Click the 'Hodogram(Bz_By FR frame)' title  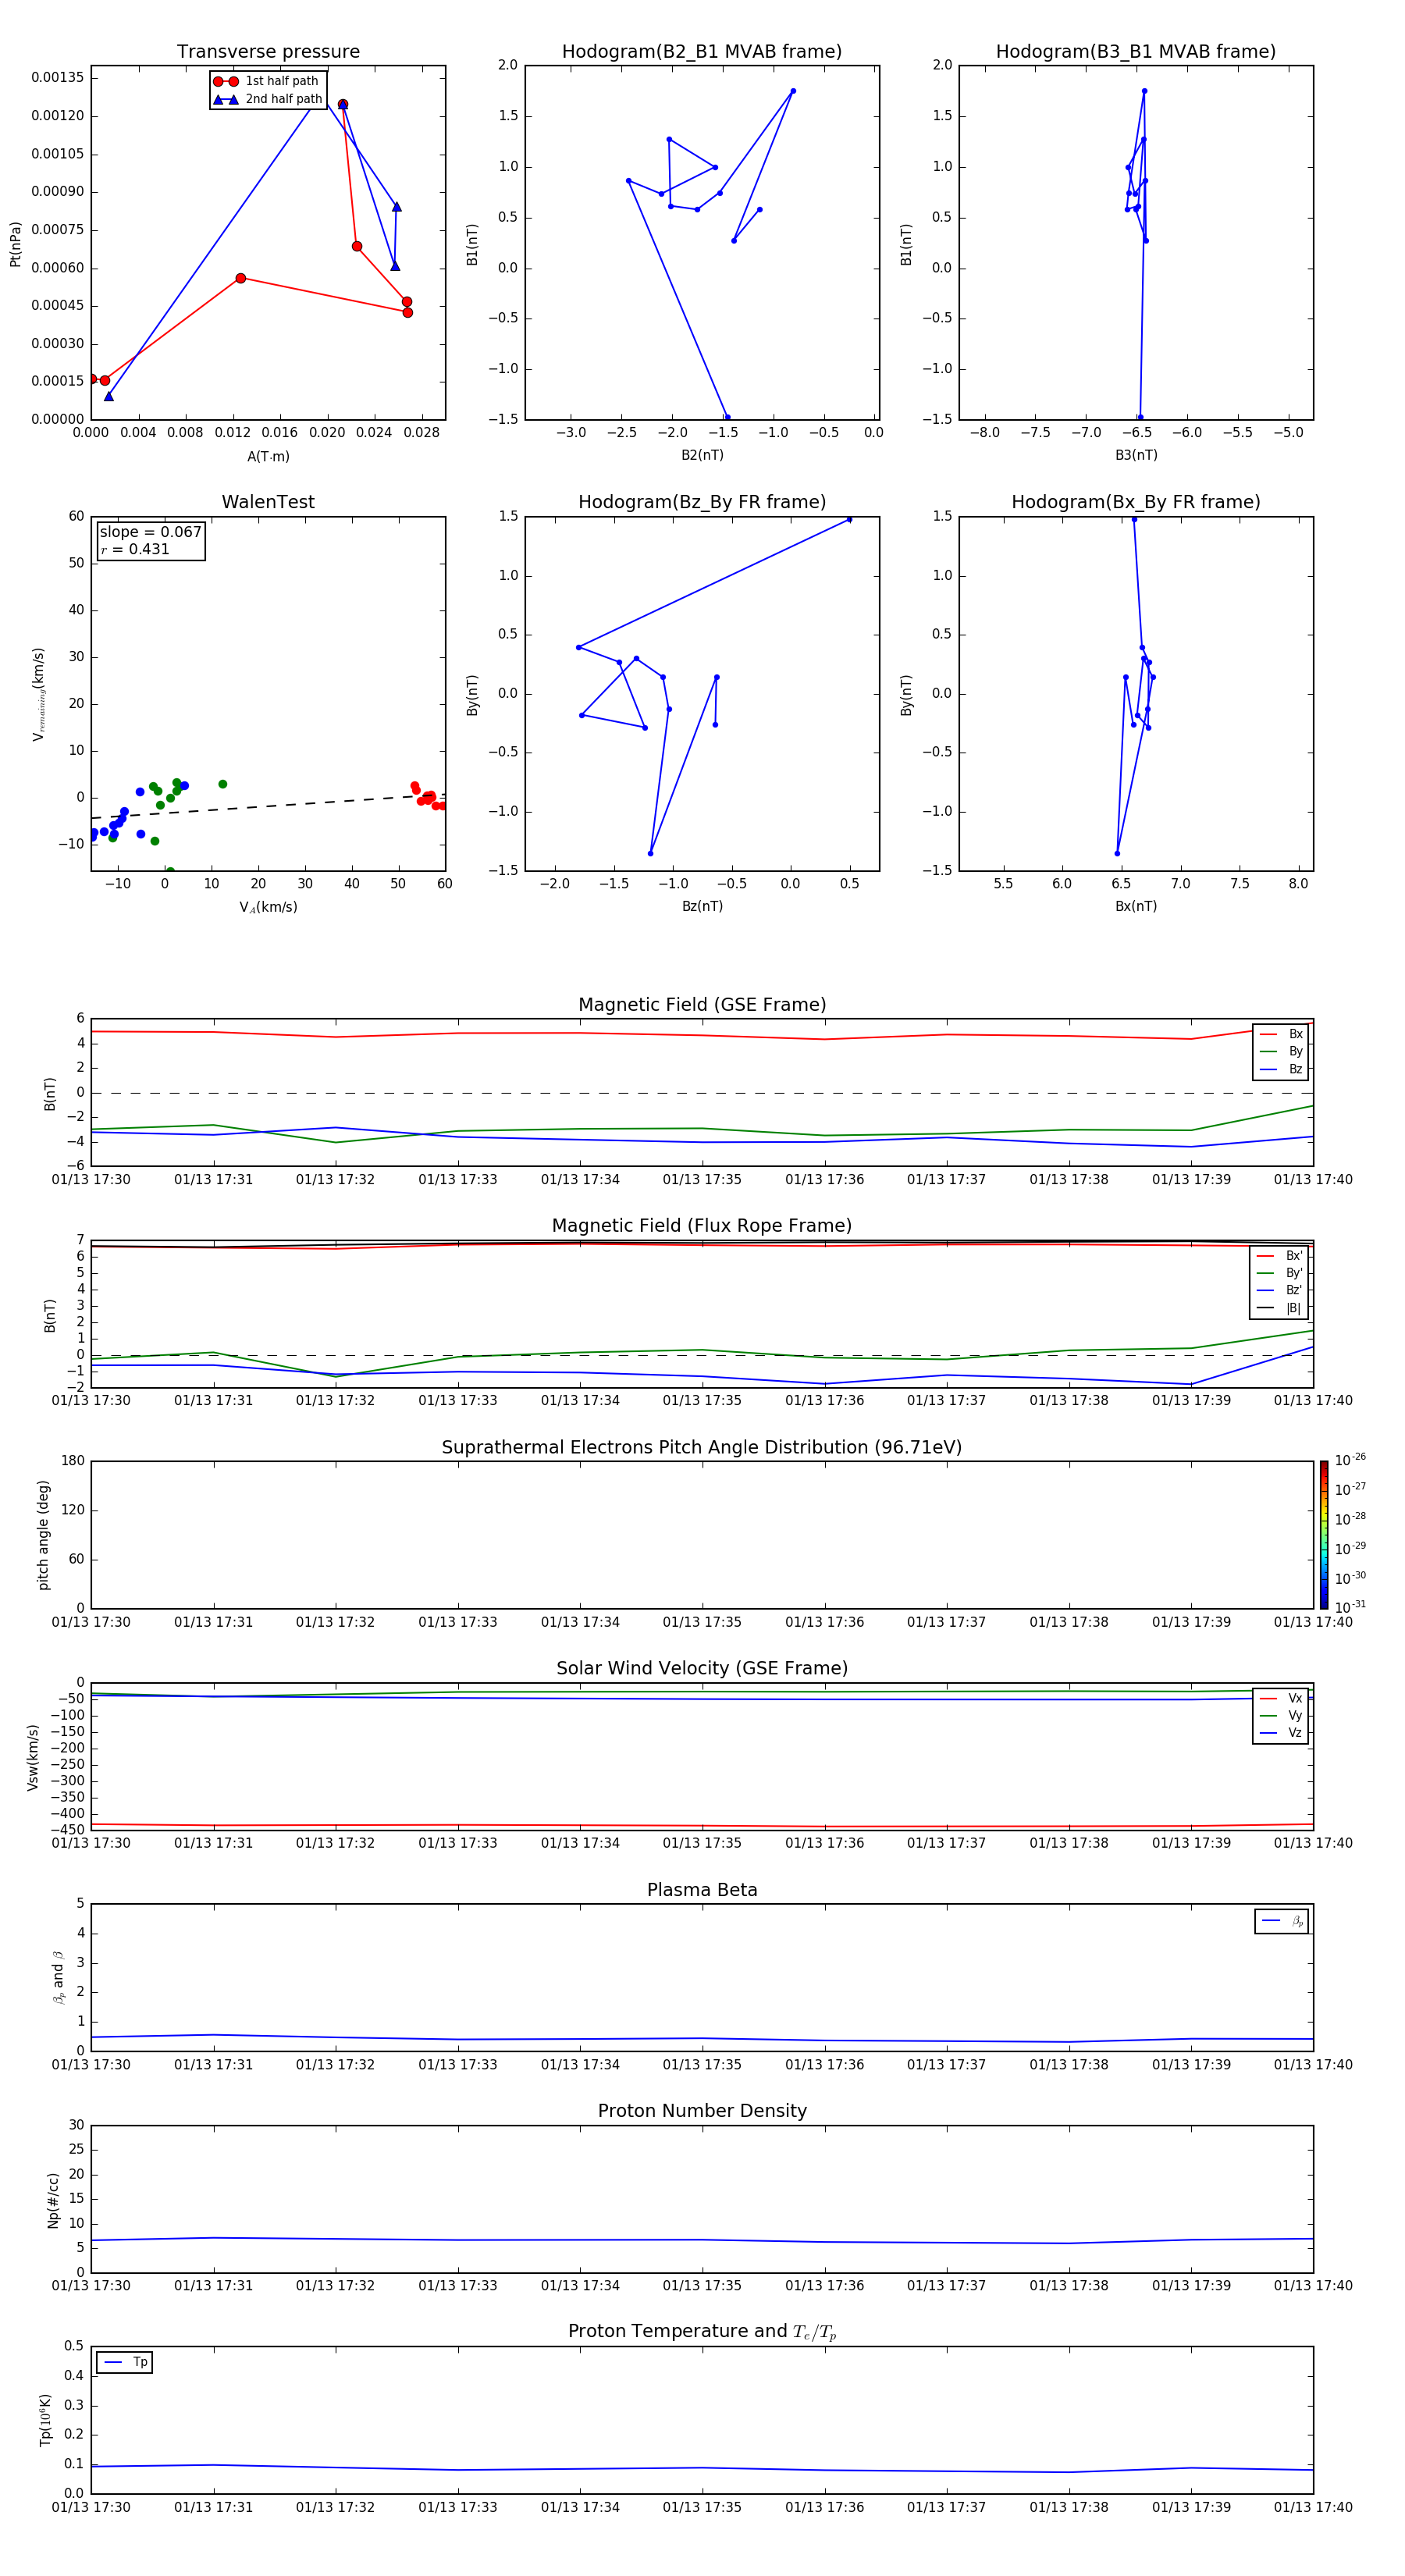click(702, 502)
